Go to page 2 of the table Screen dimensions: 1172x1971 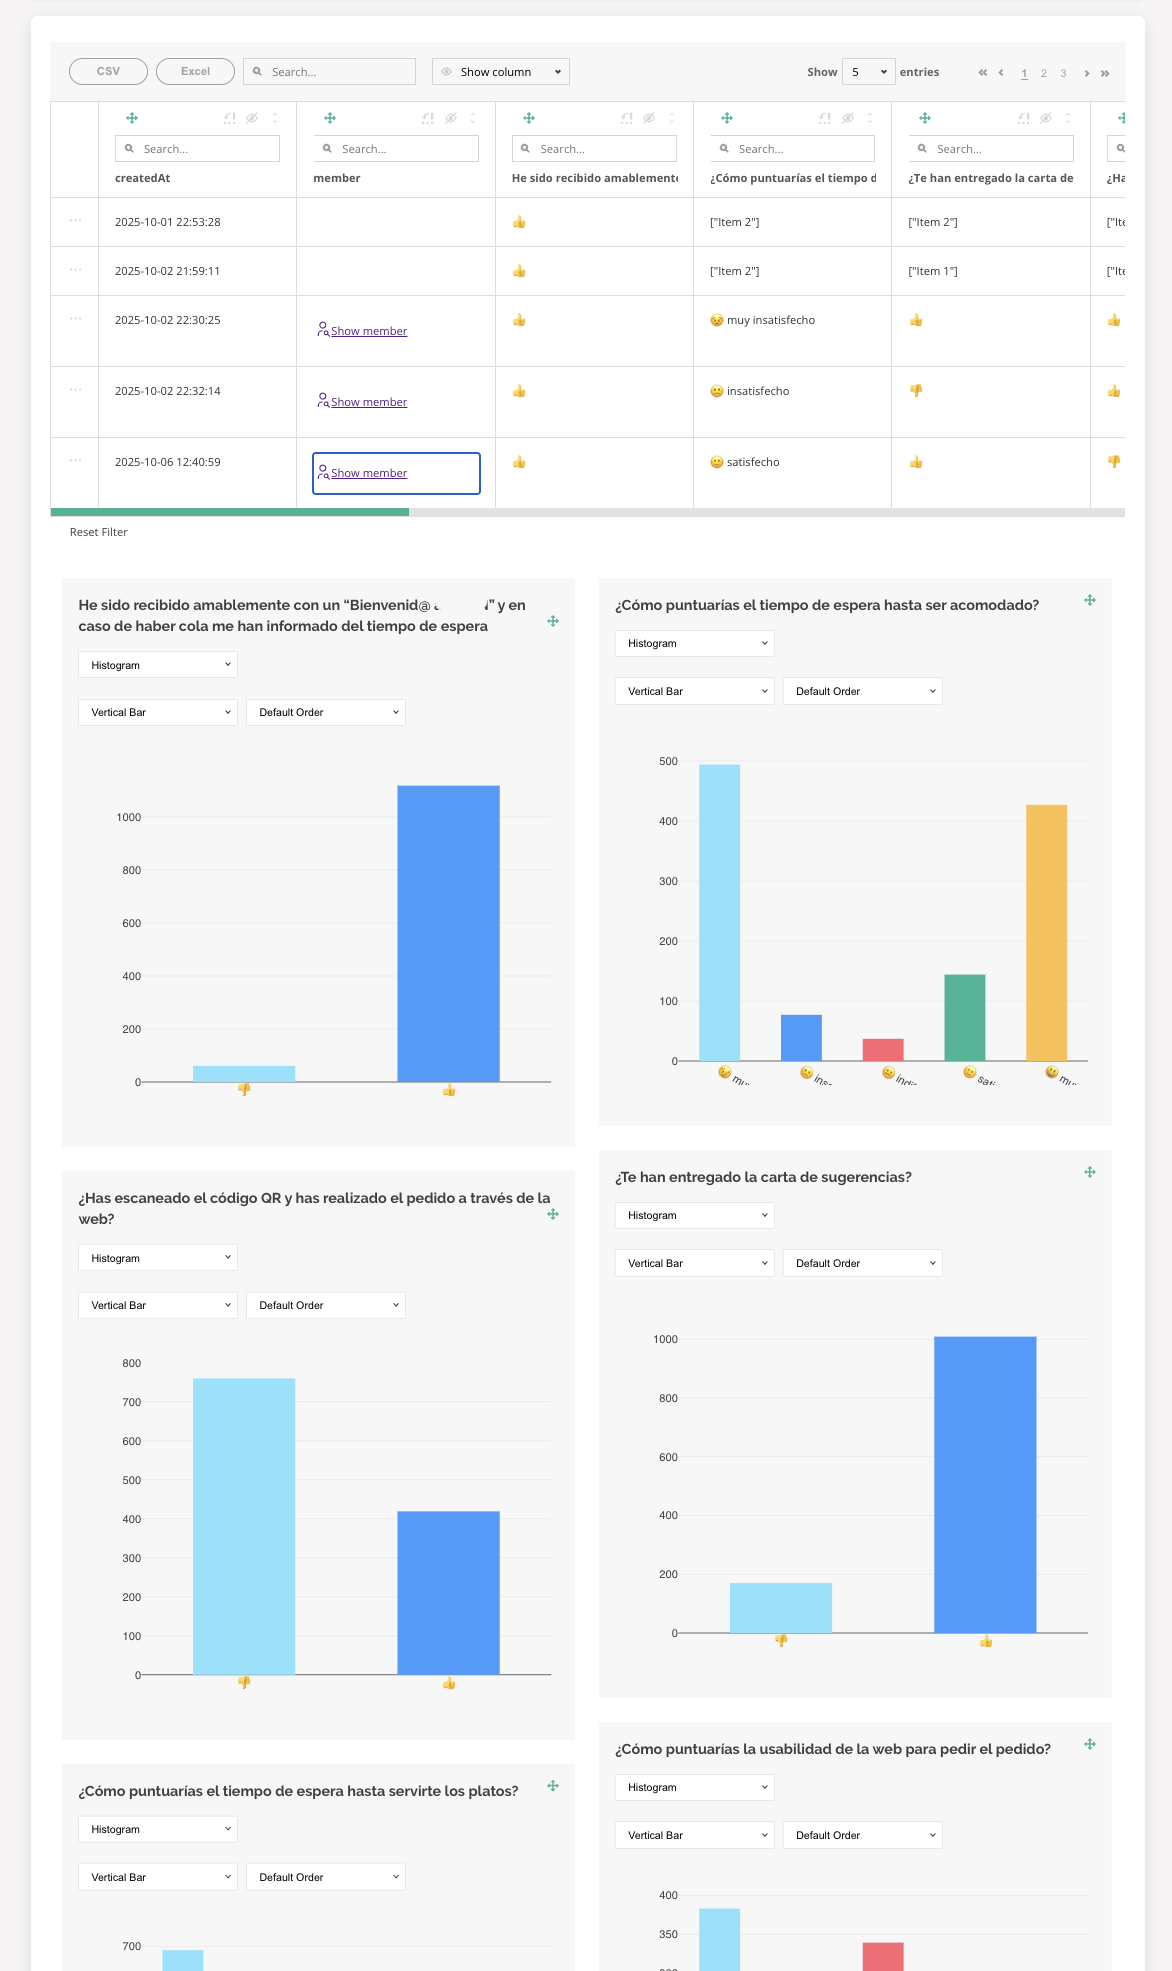click(x=1044, y=73)
